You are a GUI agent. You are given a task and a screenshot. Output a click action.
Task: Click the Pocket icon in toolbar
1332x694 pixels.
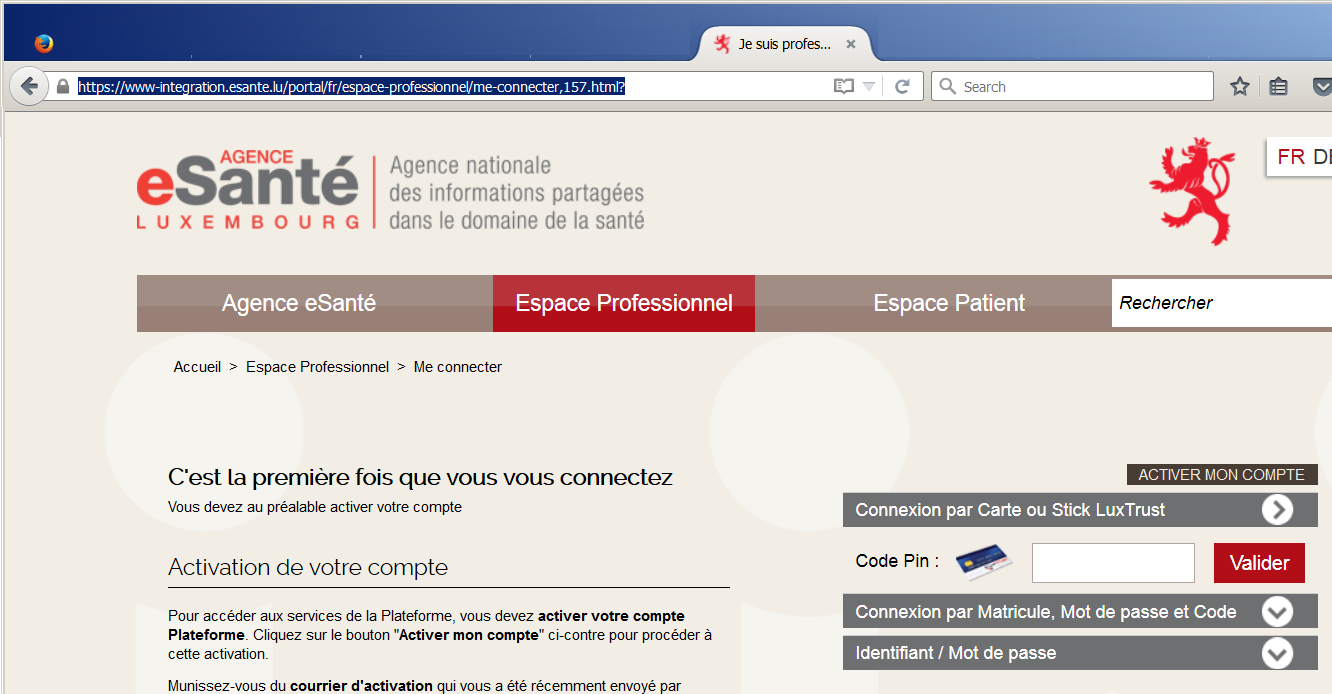coord(1320,87)
